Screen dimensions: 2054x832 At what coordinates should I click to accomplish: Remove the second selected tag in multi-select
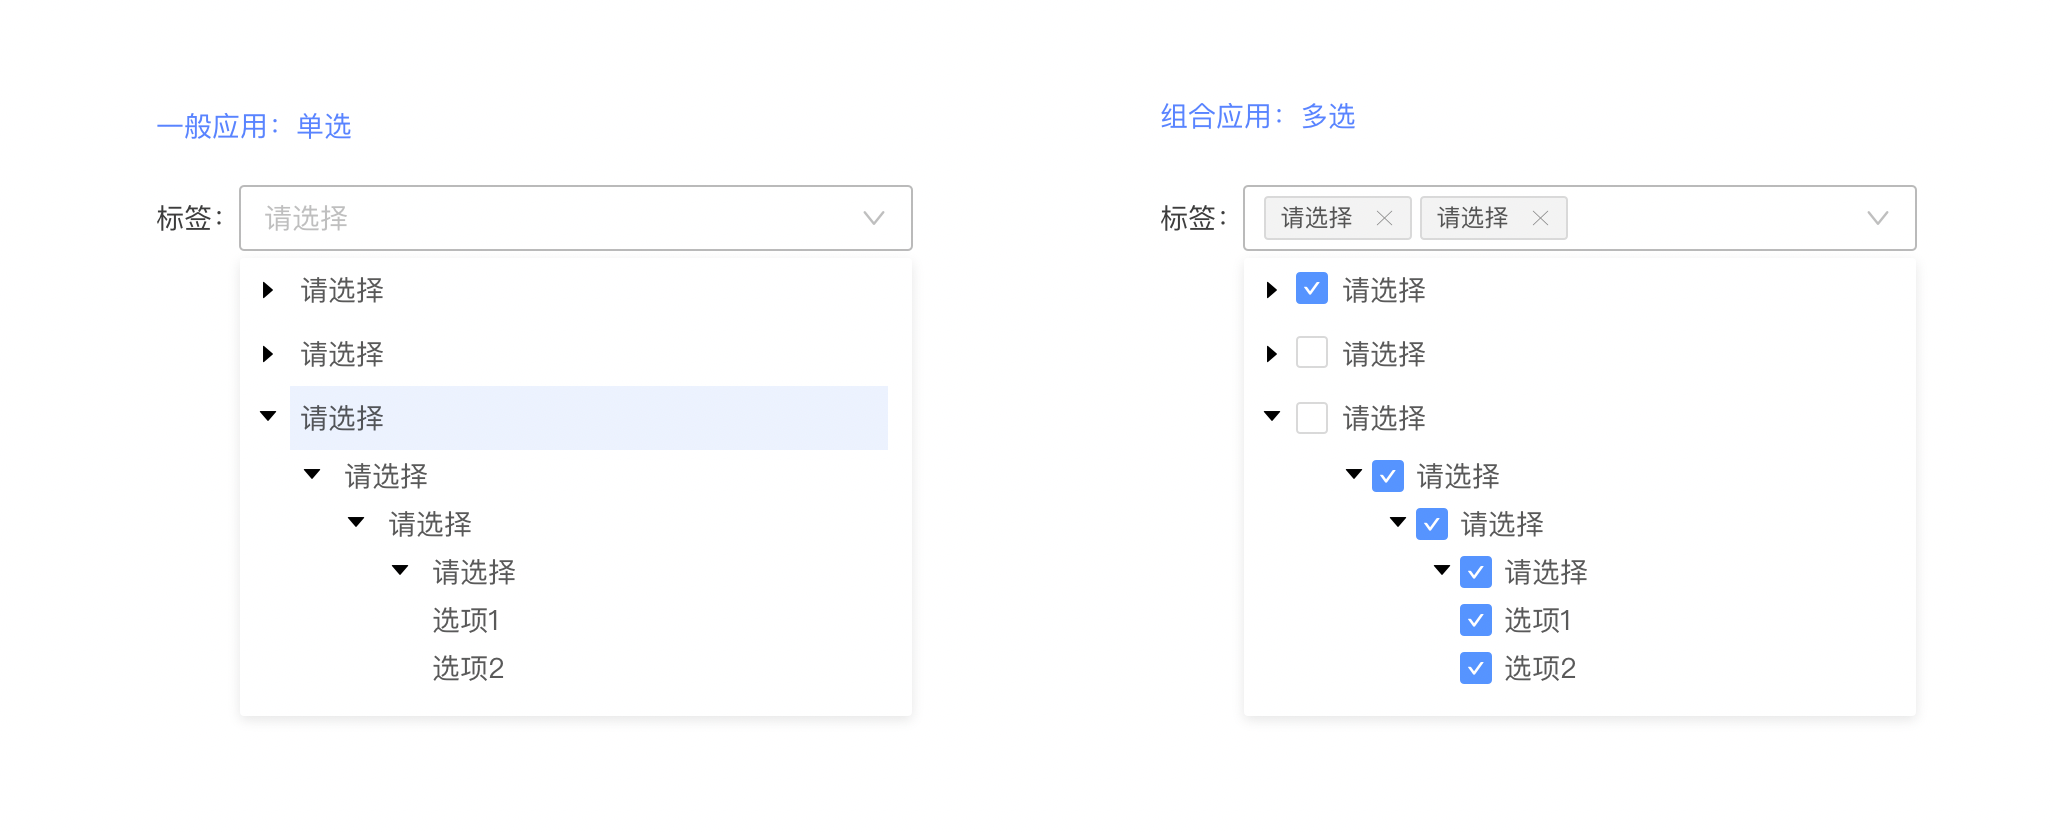click(1540, 218)
